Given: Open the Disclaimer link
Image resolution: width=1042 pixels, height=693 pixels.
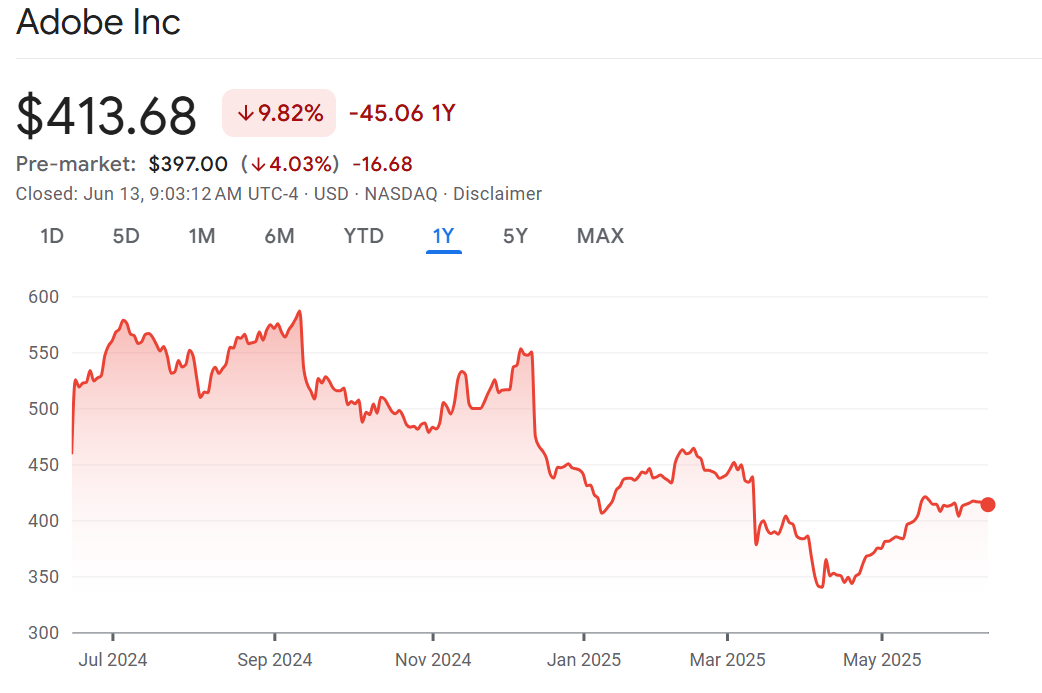Looking at the screenshot, I should 497,194.
